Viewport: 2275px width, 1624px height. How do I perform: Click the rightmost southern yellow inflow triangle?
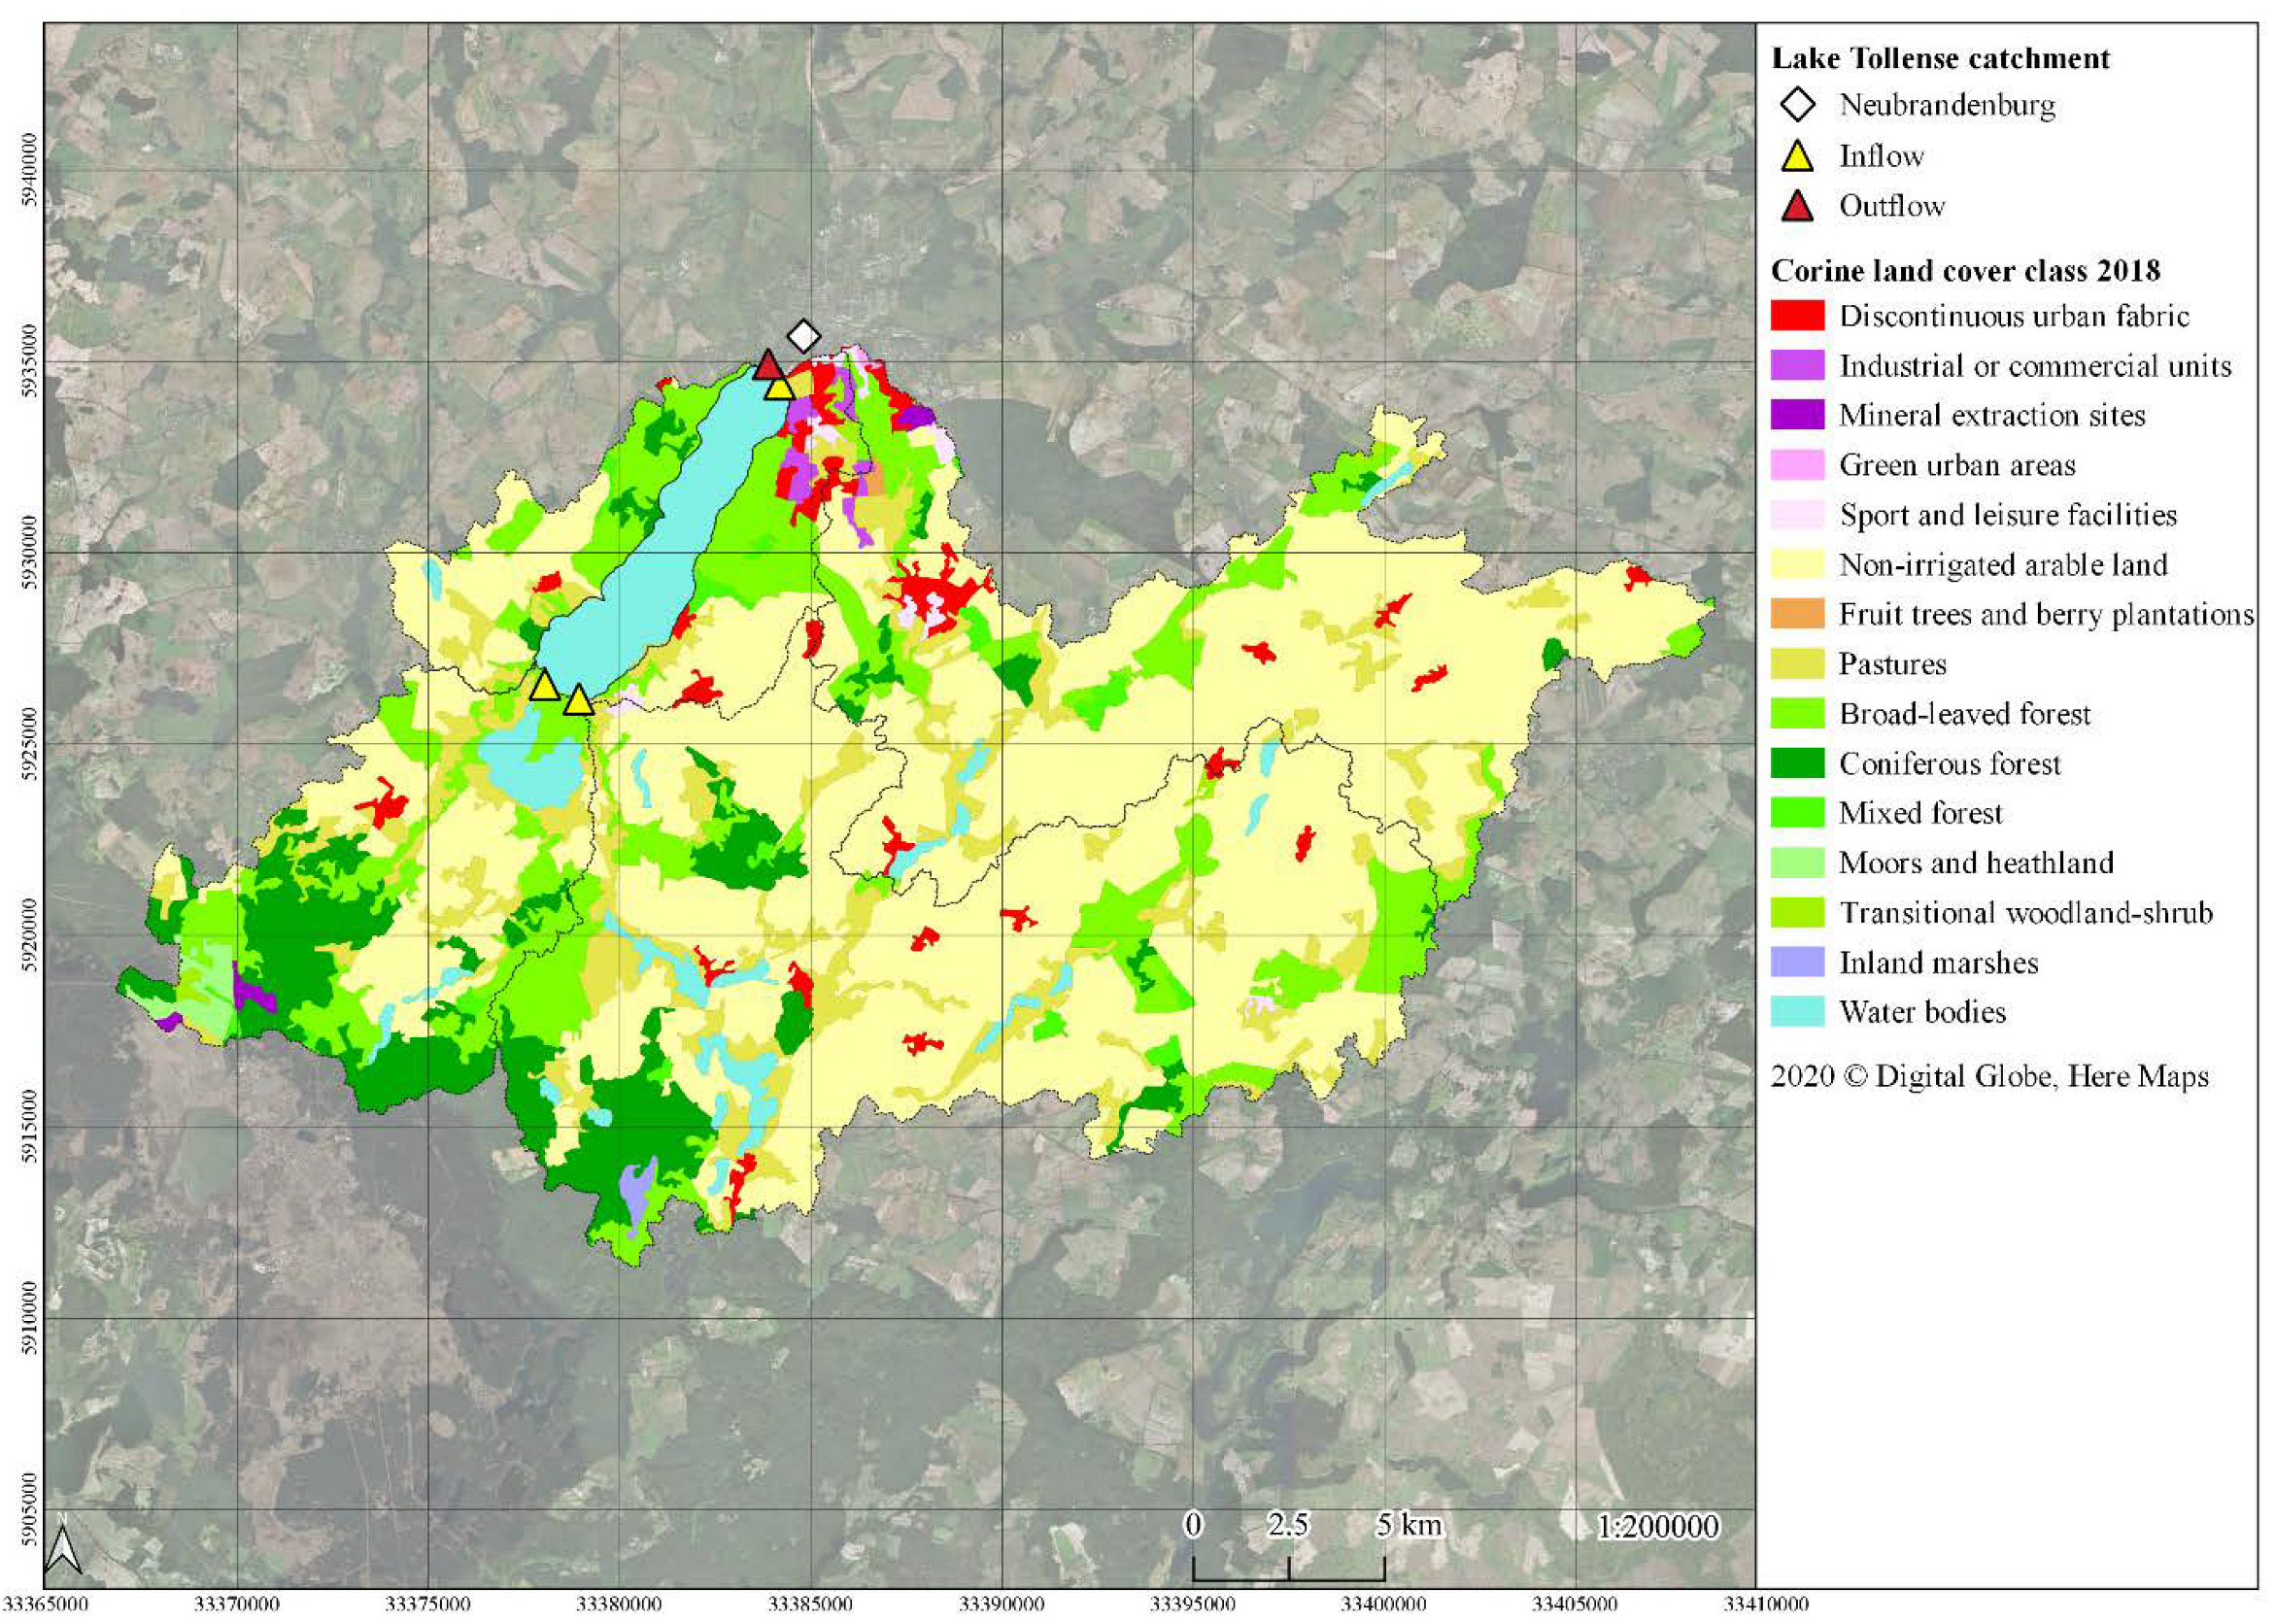578,702
